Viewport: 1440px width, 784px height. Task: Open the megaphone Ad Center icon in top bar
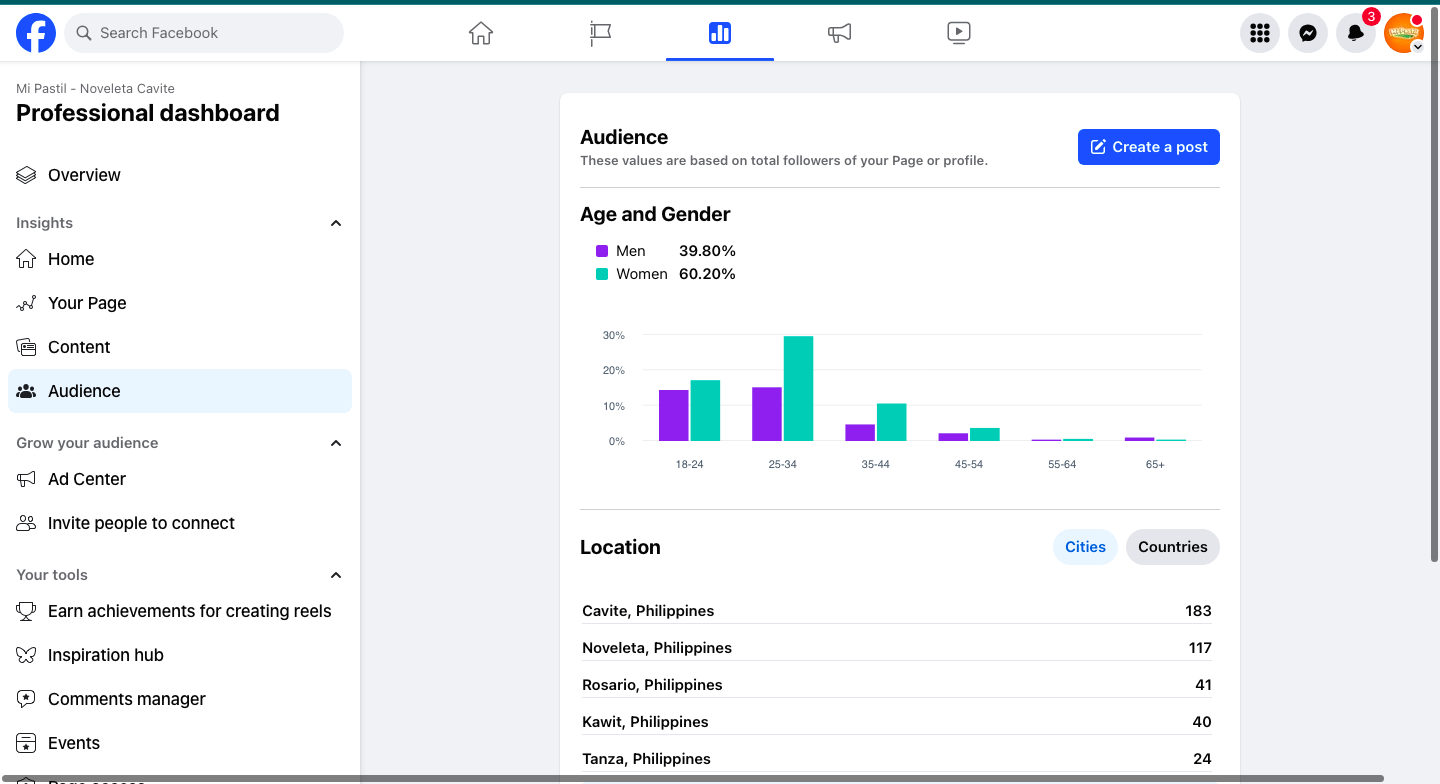click(839, 33)
